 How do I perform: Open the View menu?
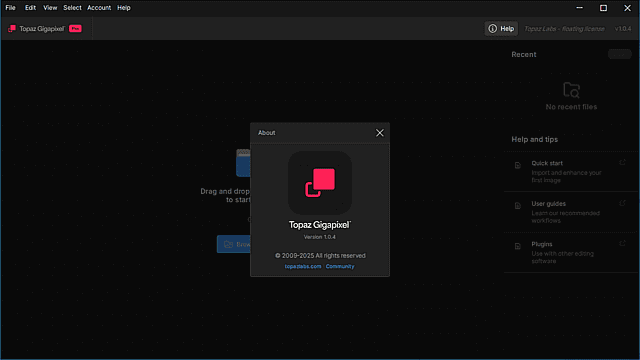(50, 8)
